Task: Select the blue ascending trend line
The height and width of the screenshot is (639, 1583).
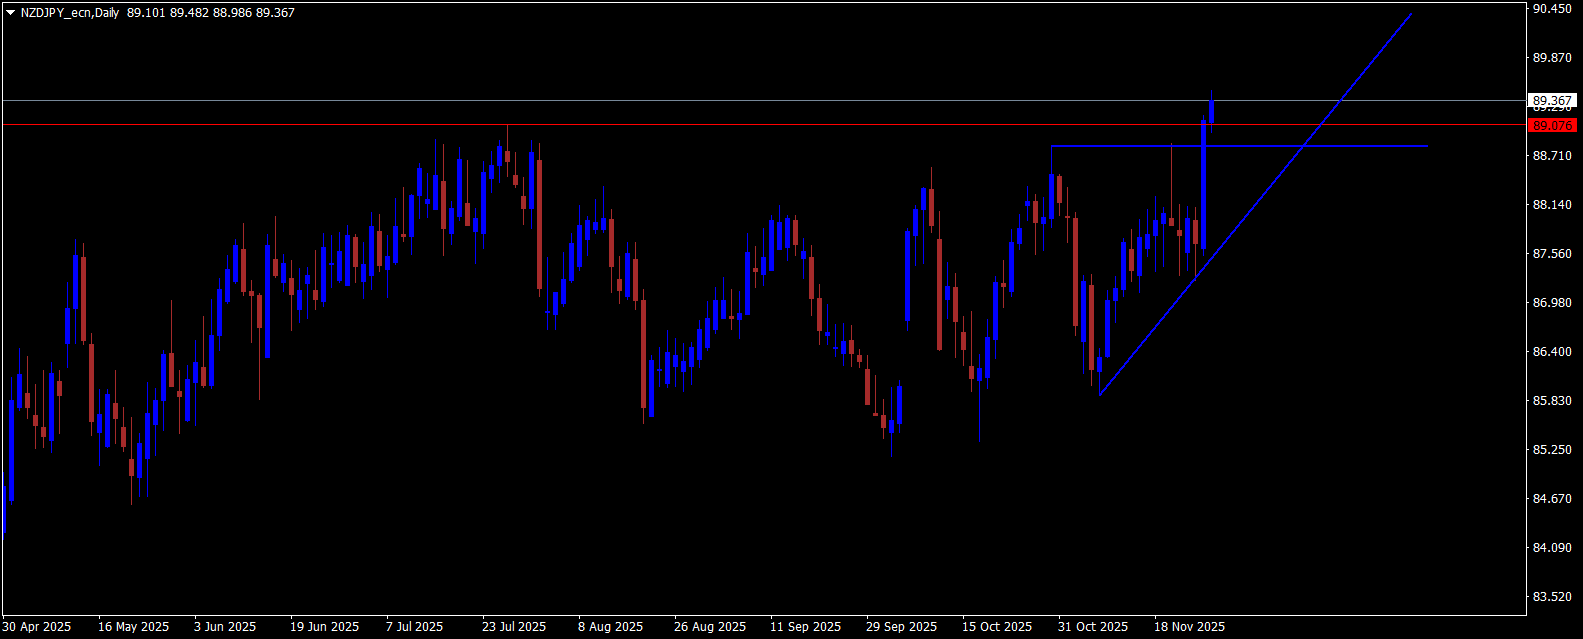Action: point(1255,204)
